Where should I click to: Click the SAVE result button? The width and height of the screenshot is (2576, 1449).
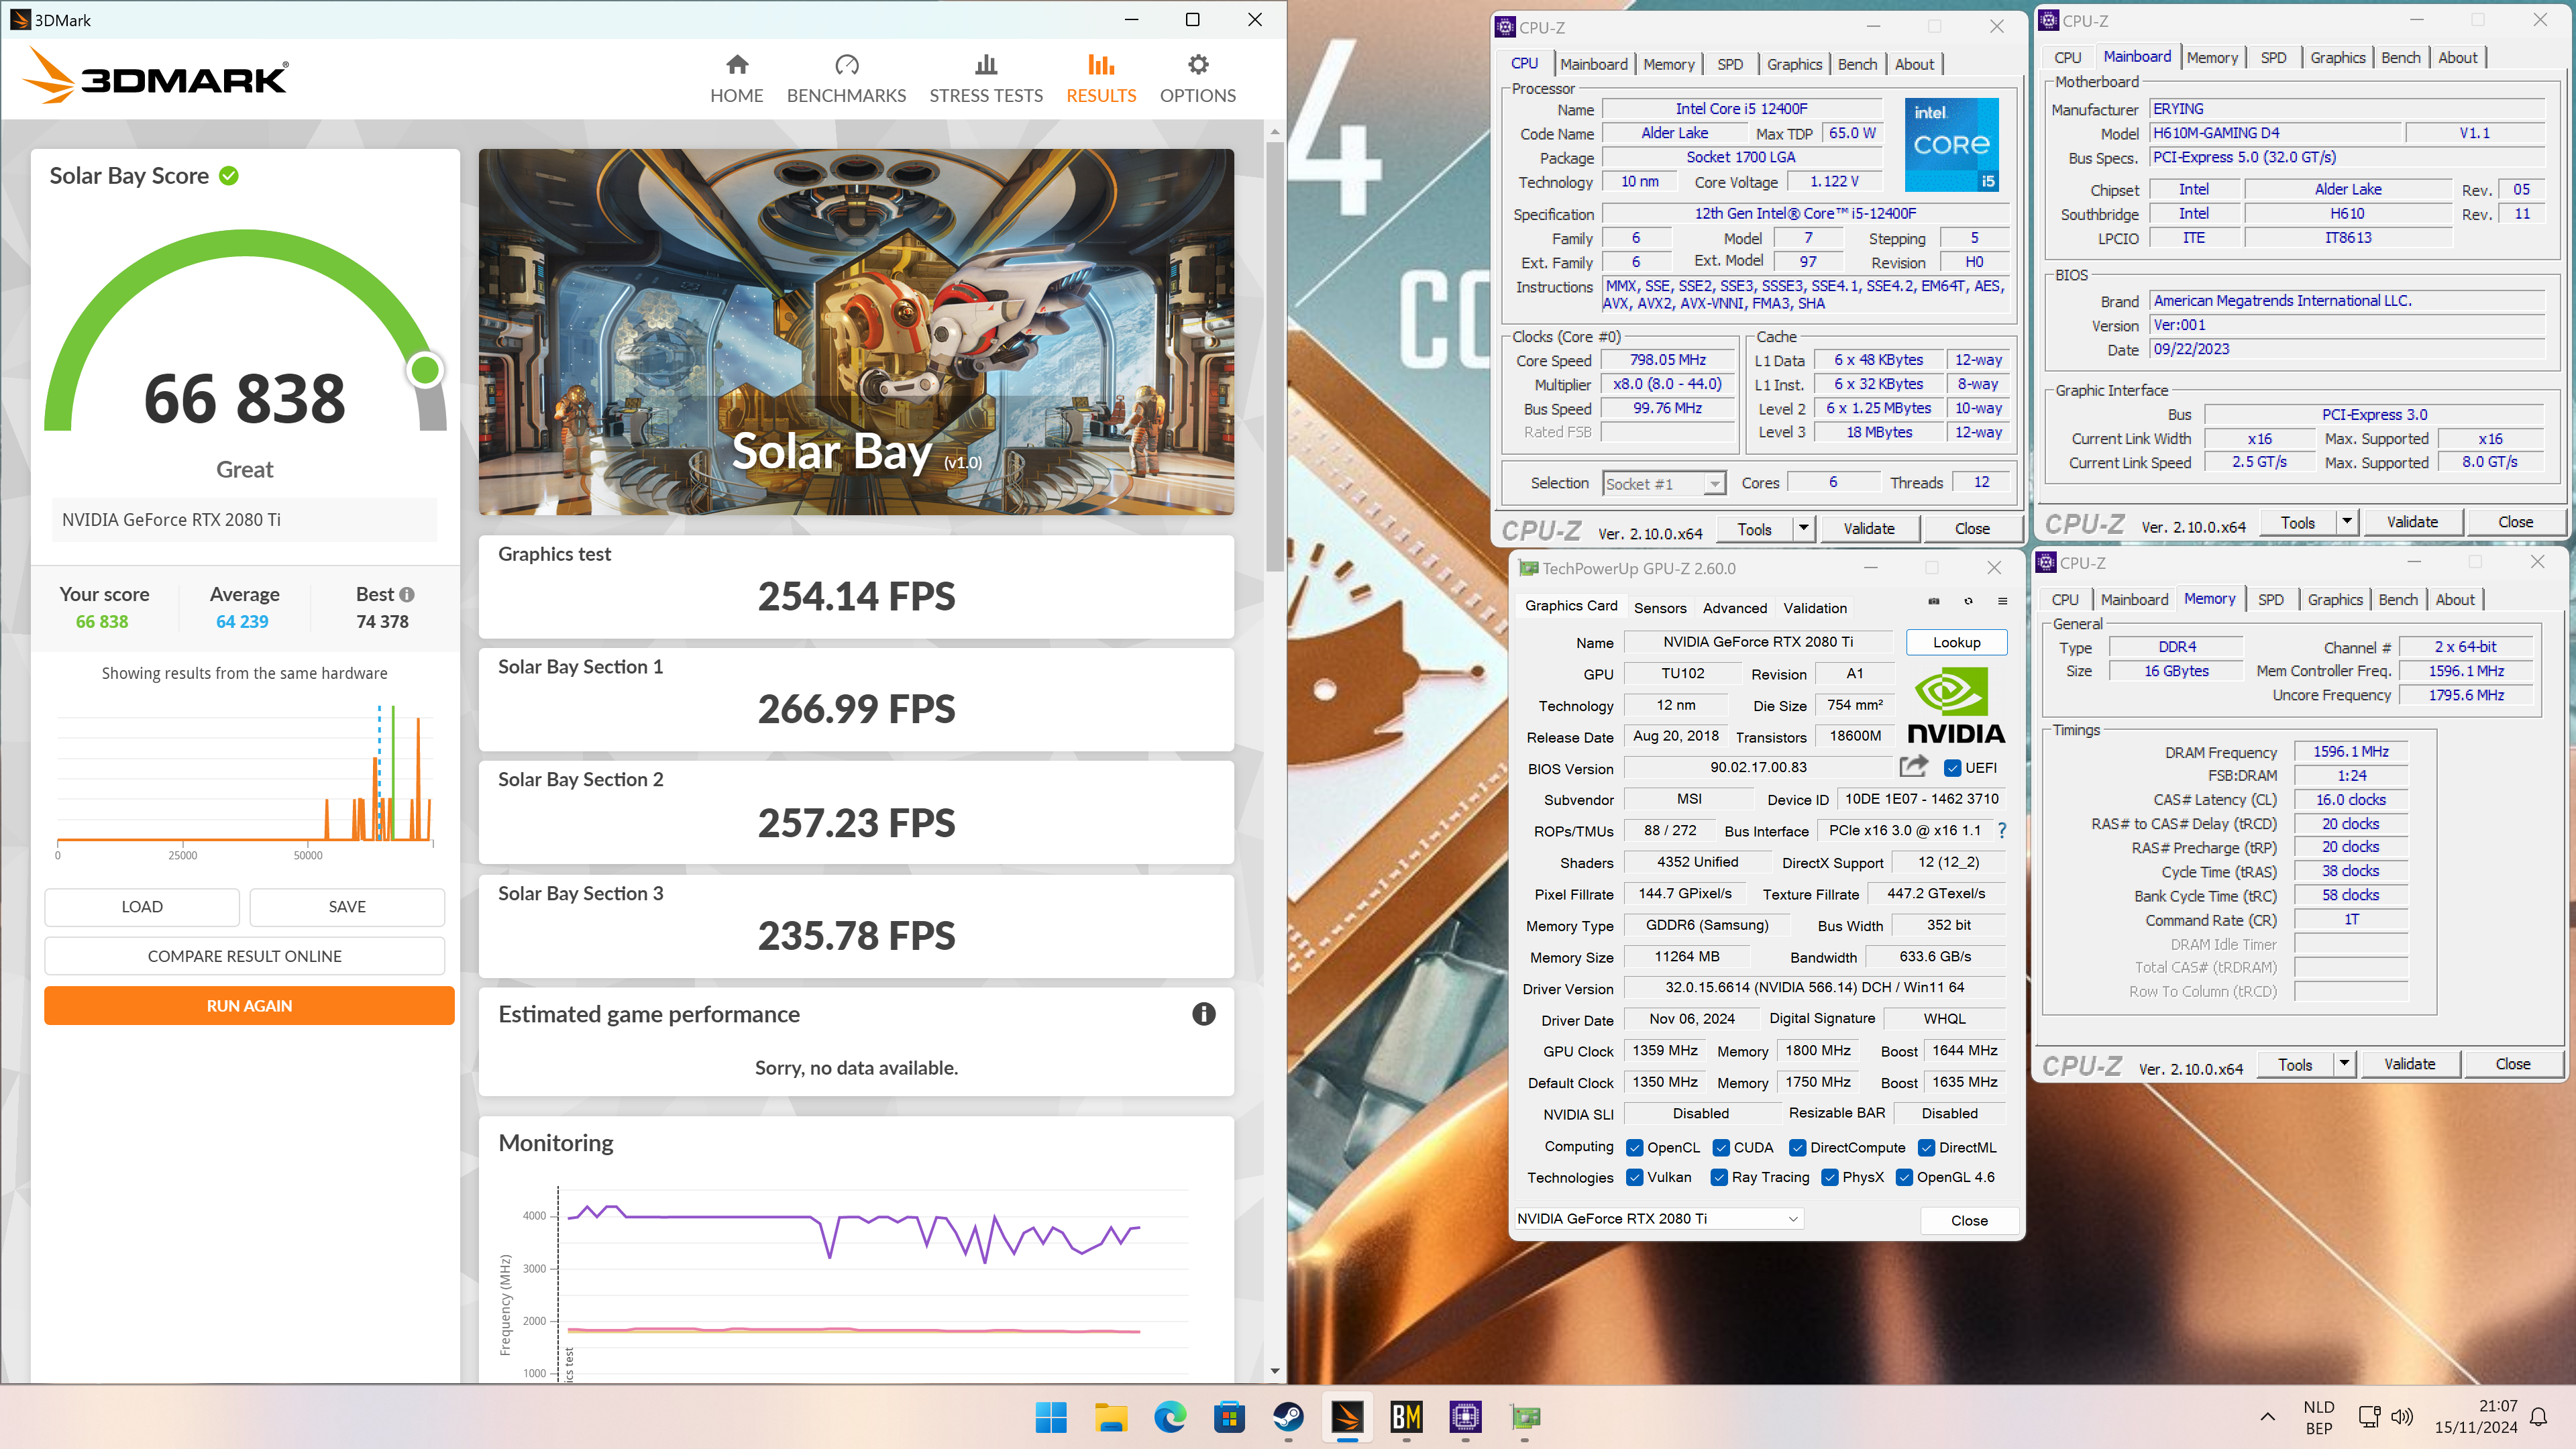click(347, 907)
